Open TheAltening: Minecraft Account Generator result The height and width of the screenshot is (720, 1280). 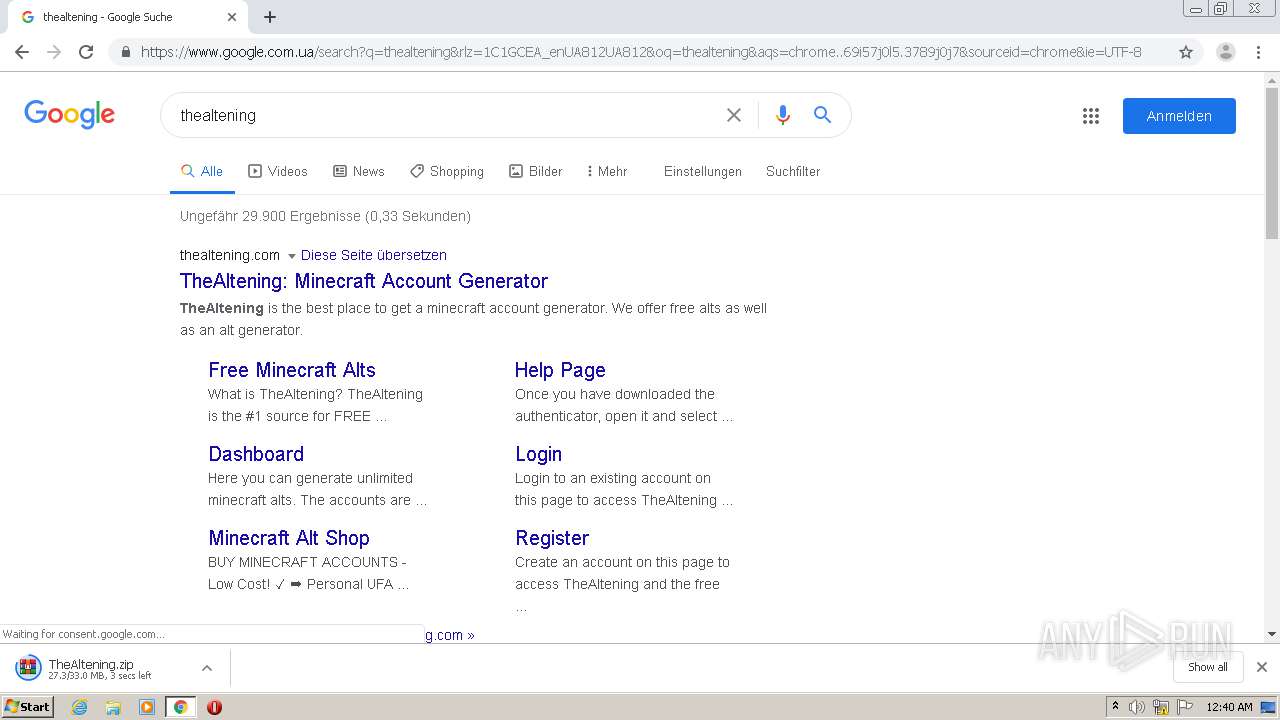coord(364,281)
